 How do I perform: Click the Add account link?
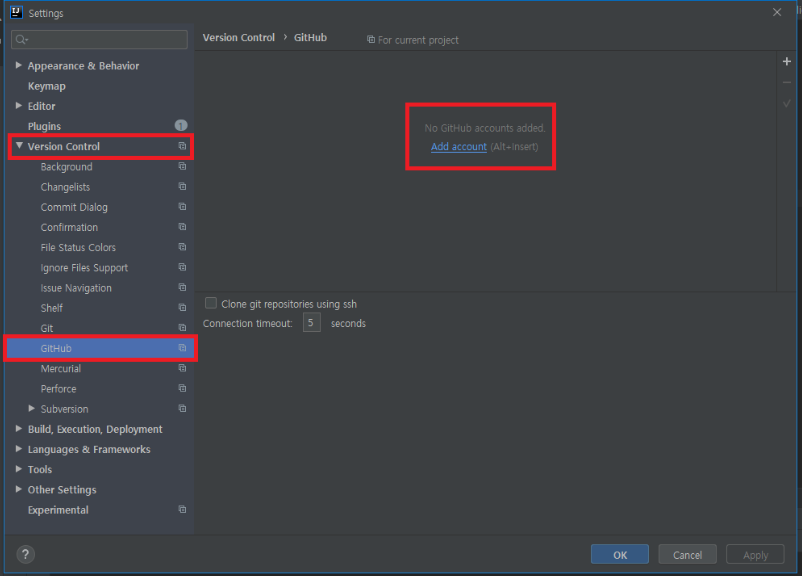459,147
